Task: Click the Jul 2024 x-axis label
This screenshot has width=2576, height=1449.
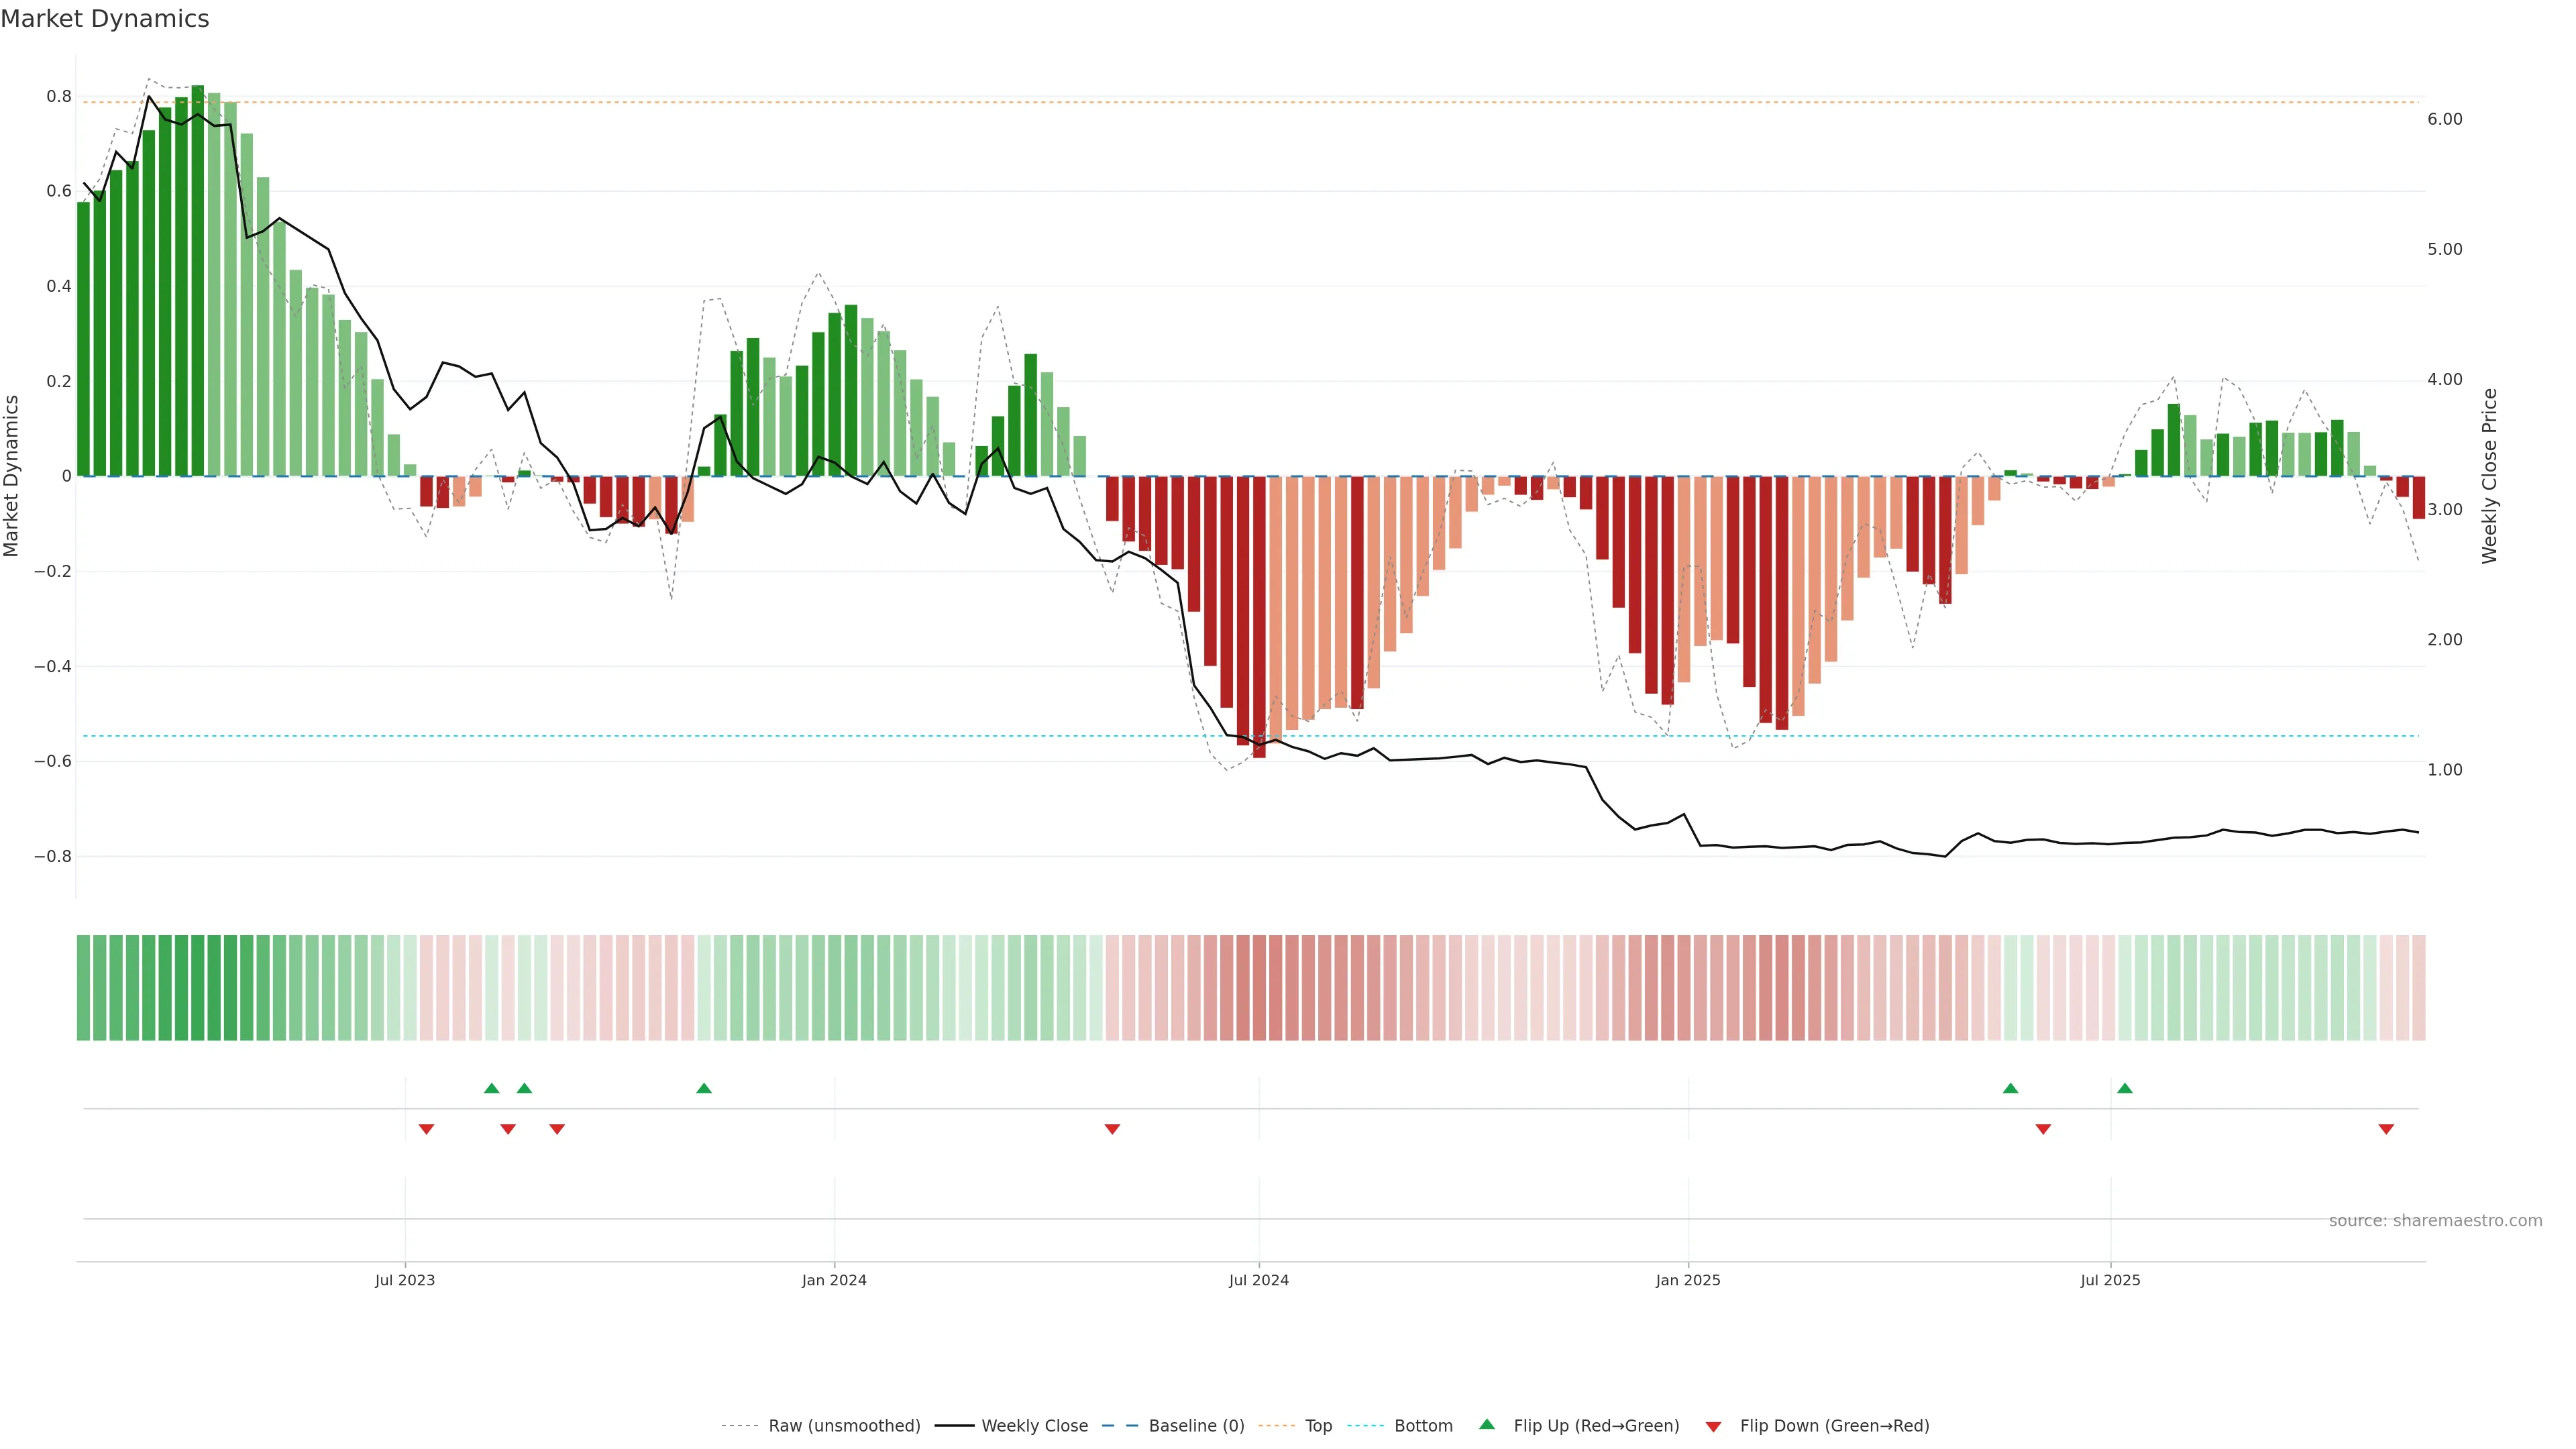Action: click(1258, 1280)
